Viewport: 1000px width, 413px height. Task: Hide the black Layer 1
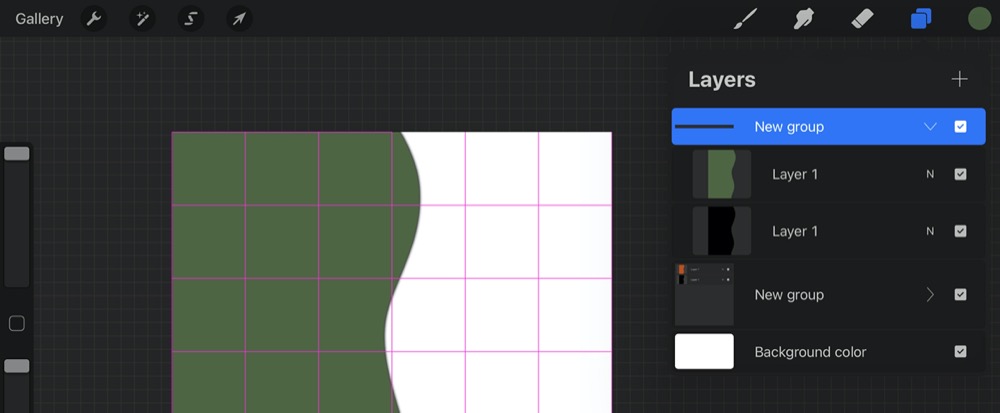coord(960,231)
